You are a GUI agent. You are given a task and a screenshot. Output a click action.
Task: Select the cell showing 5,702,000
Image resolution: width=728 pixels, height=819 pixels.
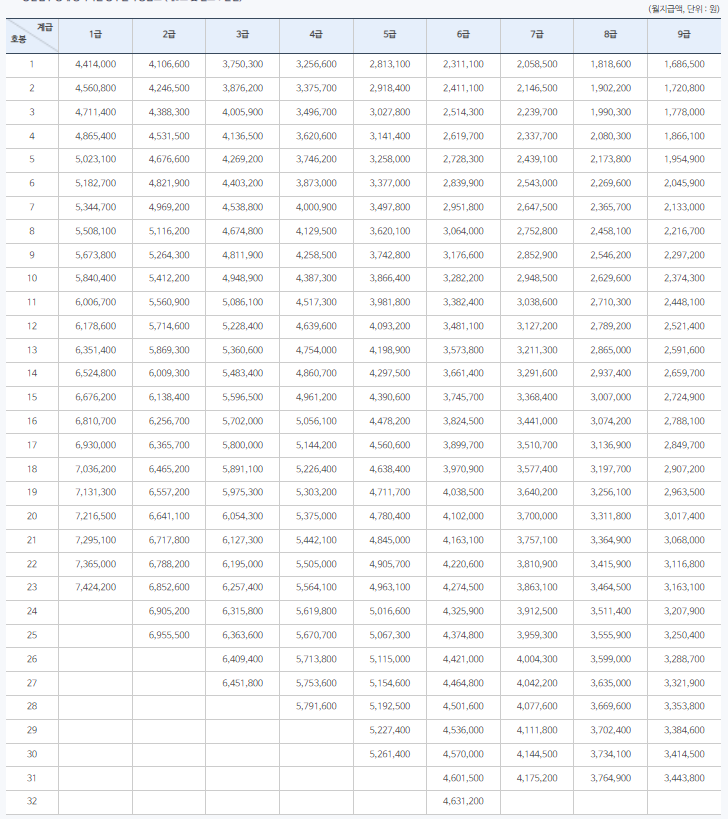243,421
